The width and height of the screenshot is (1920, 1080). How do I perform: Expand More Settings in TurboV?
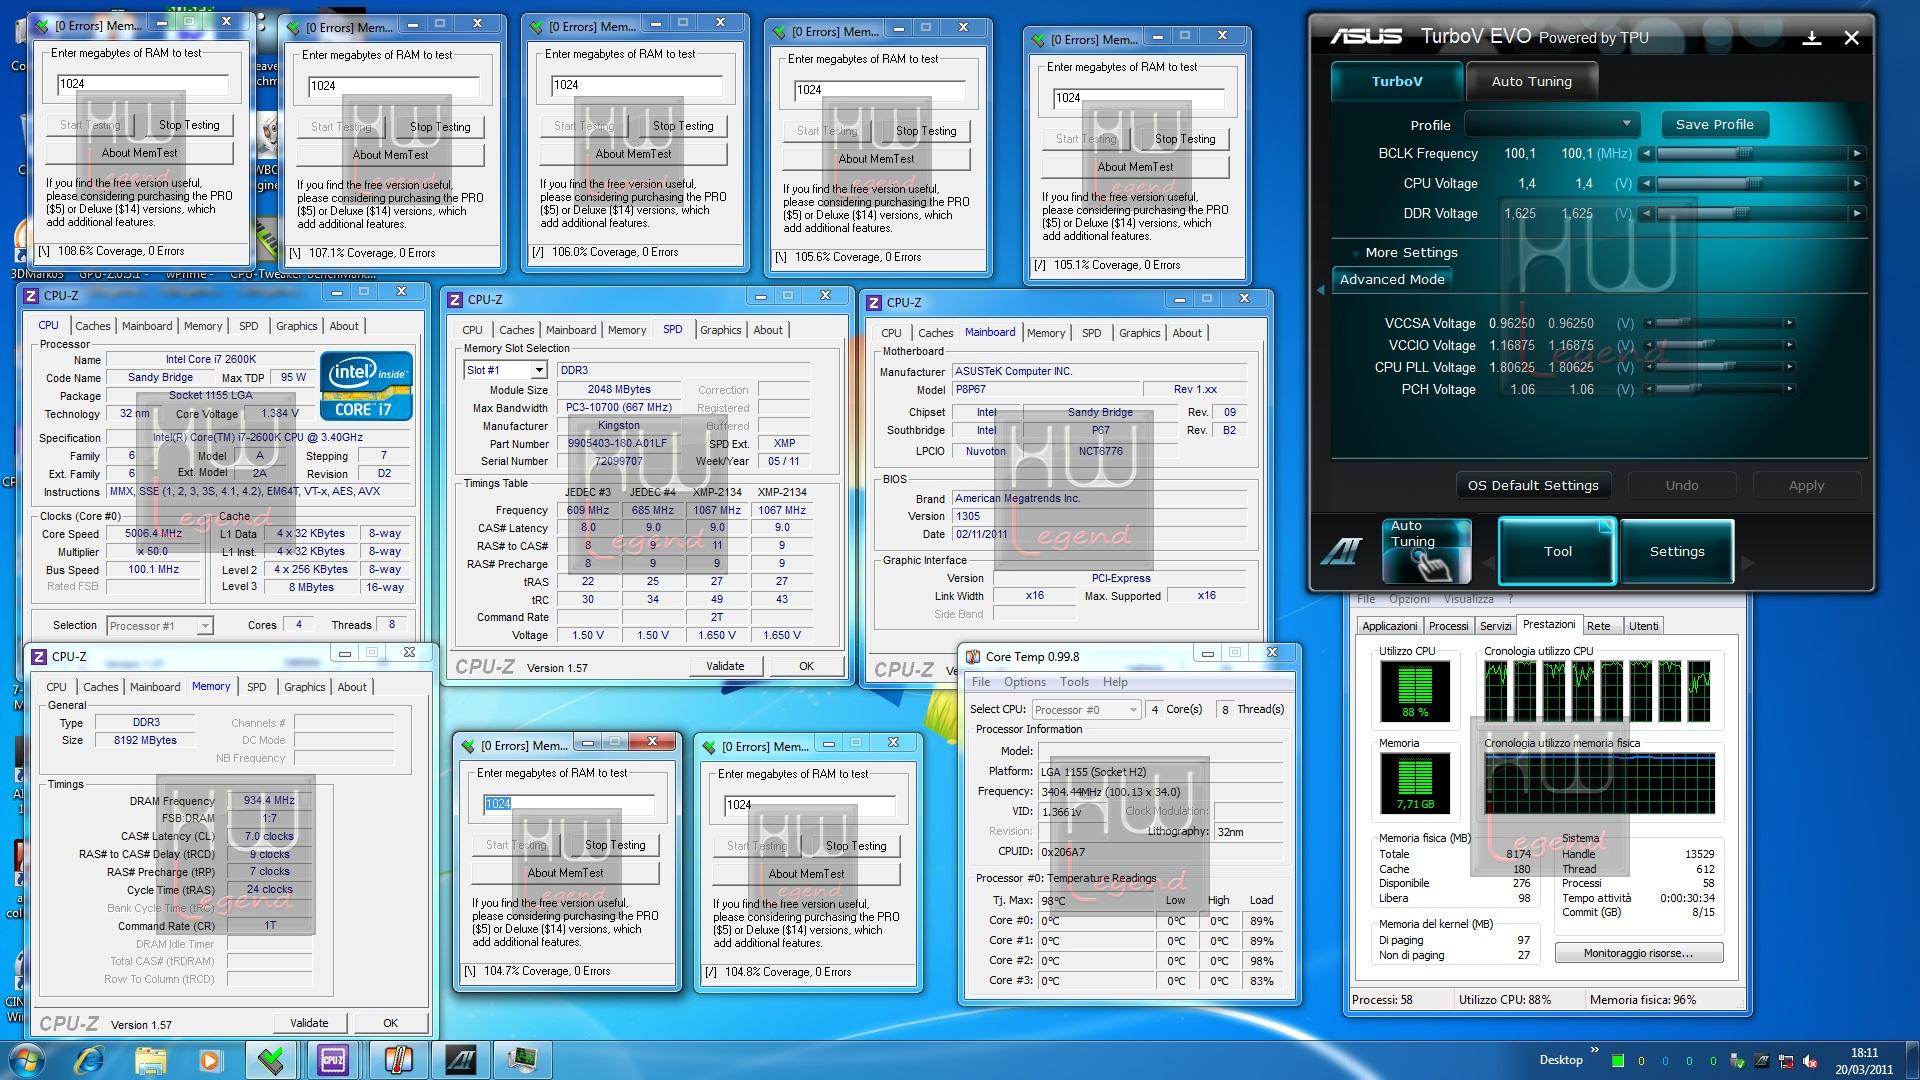point(1411,253)
